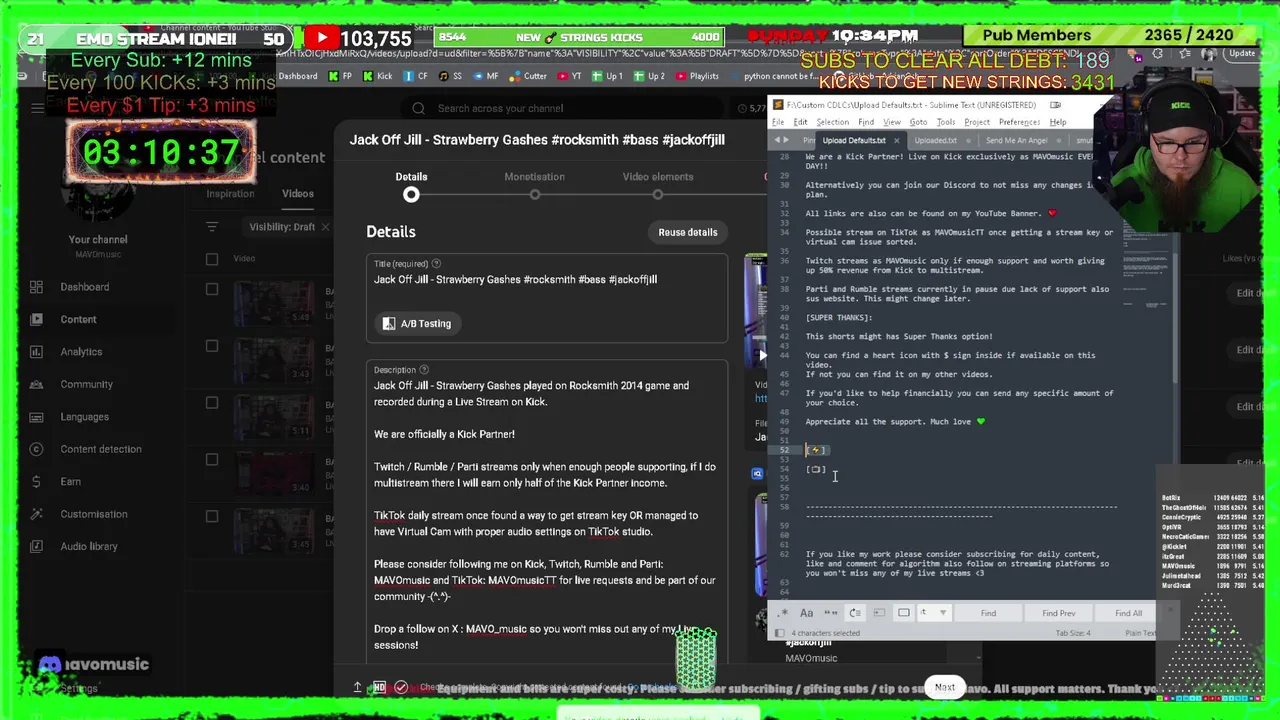Open the Dashboard page in YouTube Studio sidebar
The height and width of the screenshot is (720, 1280).
pyautogui.click(x=85, y=287)
